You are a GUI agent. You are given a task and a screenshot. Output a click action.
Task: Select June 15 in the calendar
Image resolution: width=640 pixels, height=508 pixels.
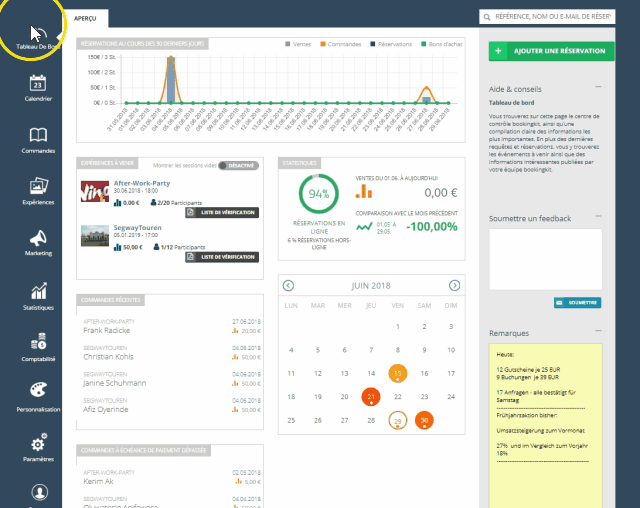[x=398, y=373]
